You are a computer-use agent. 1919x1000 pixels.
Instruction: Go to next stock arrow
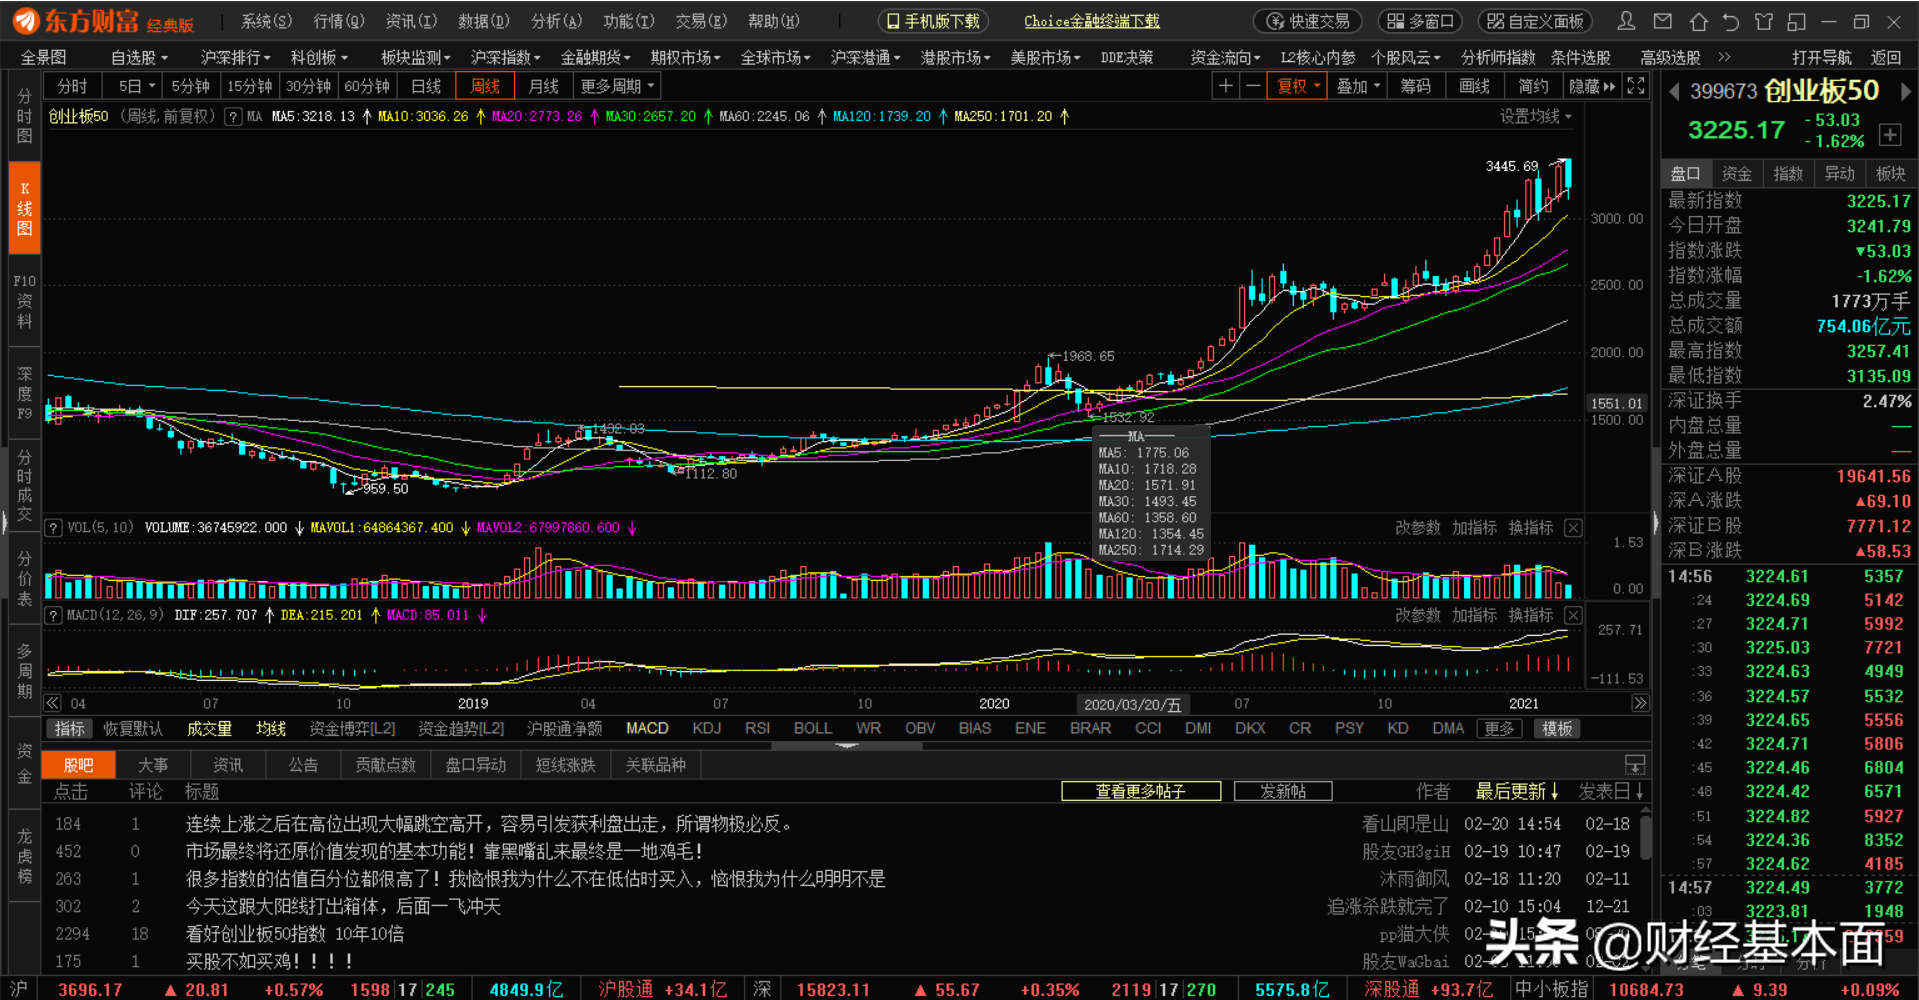[x=1905, y=91]
